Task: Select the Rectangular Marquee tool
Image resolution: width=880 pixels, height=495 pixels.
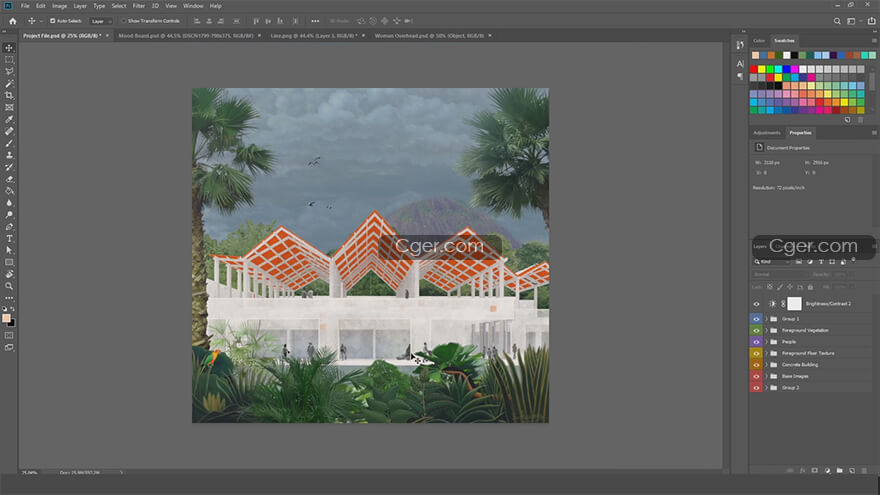Action: (x=9, y=59)
